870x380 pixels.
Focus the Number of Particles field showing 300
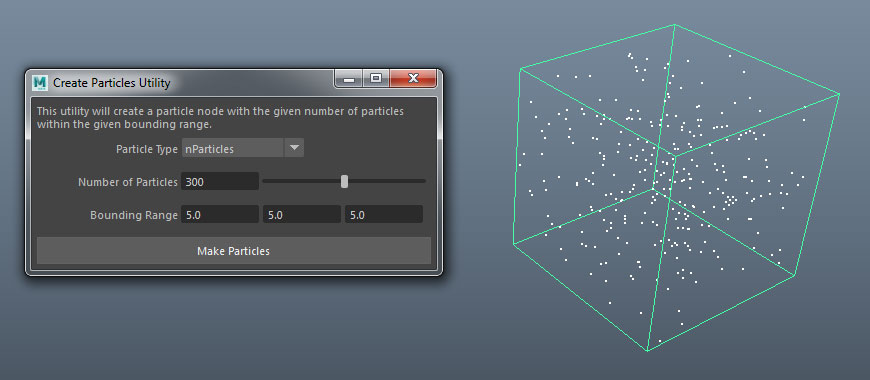pos(220,181)
